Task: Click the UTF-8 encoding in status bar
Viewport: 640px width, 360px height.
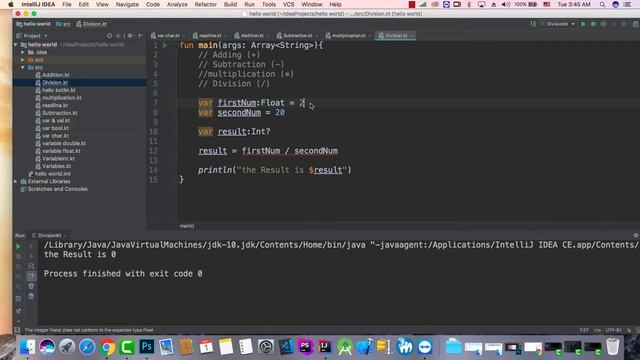Action: (x=613, y=330)
